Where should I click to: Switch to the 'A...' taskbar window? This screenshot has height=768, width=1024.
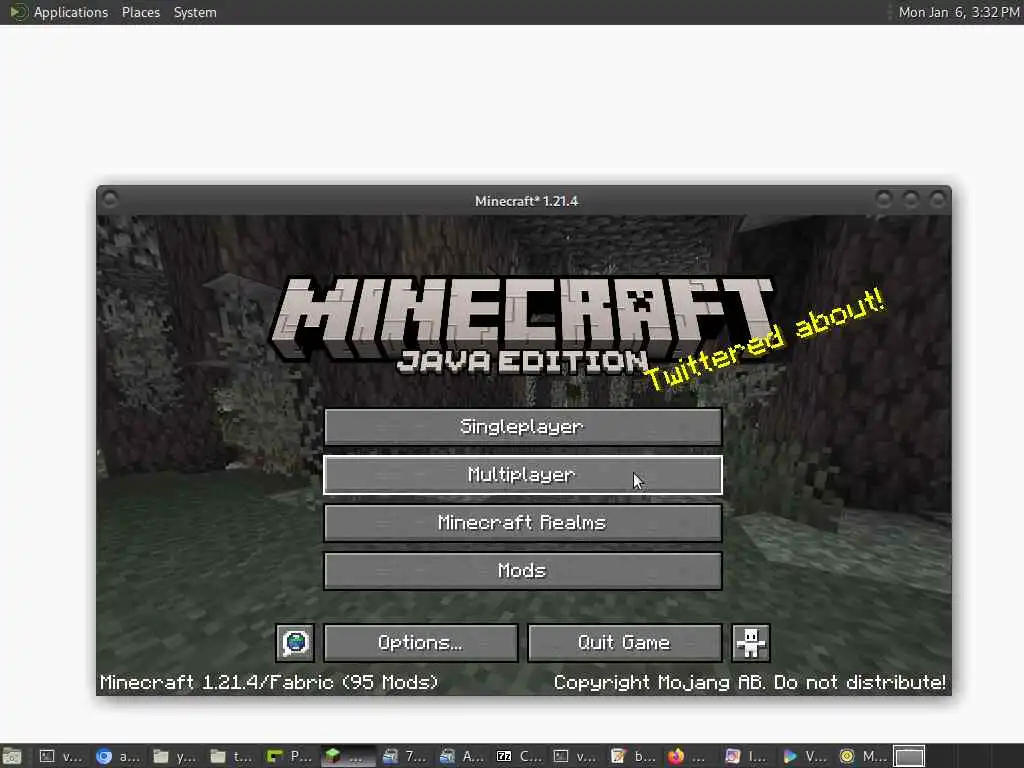point(461,756)
